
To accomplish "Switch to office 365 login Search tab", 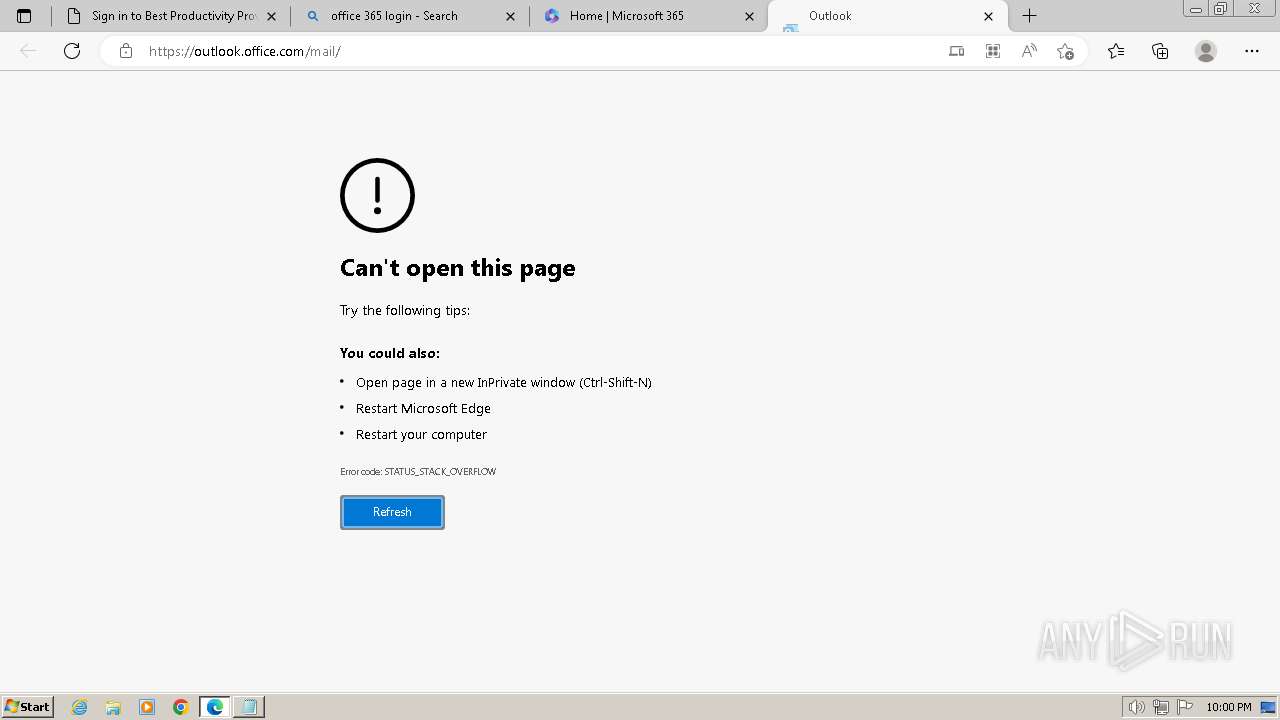I will (x=410, y=16).
